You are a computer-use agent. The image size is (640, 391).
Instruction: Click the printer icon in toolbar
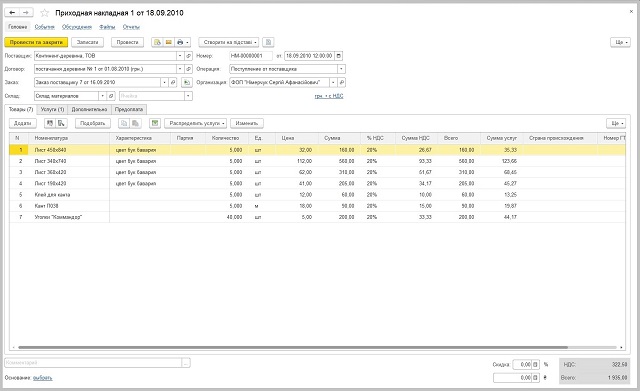click(x=180, y=42)
